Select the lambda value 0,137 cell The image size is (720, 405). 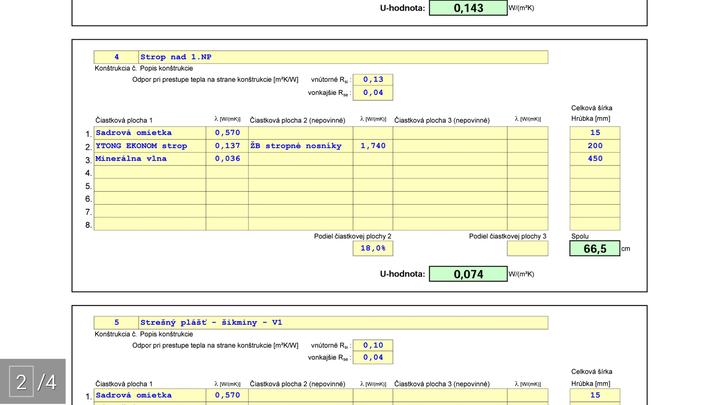(227, 146)
